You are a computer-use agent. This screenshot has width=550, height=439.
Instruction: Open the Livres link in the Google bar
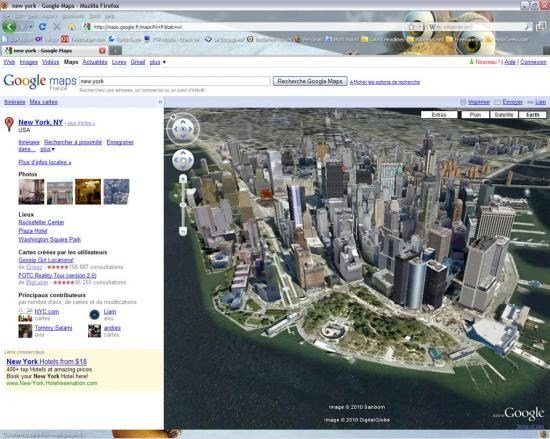[x=119, y=62]
